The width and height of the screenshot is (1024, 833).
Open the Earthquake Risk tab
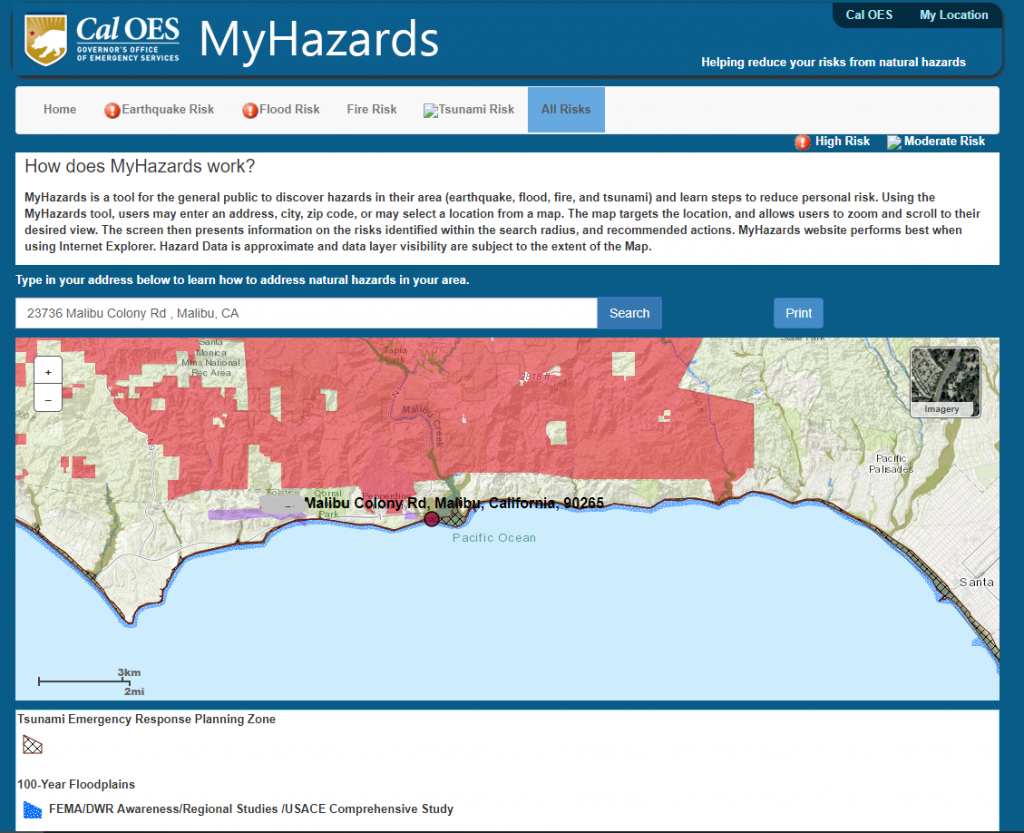[159, 110]
